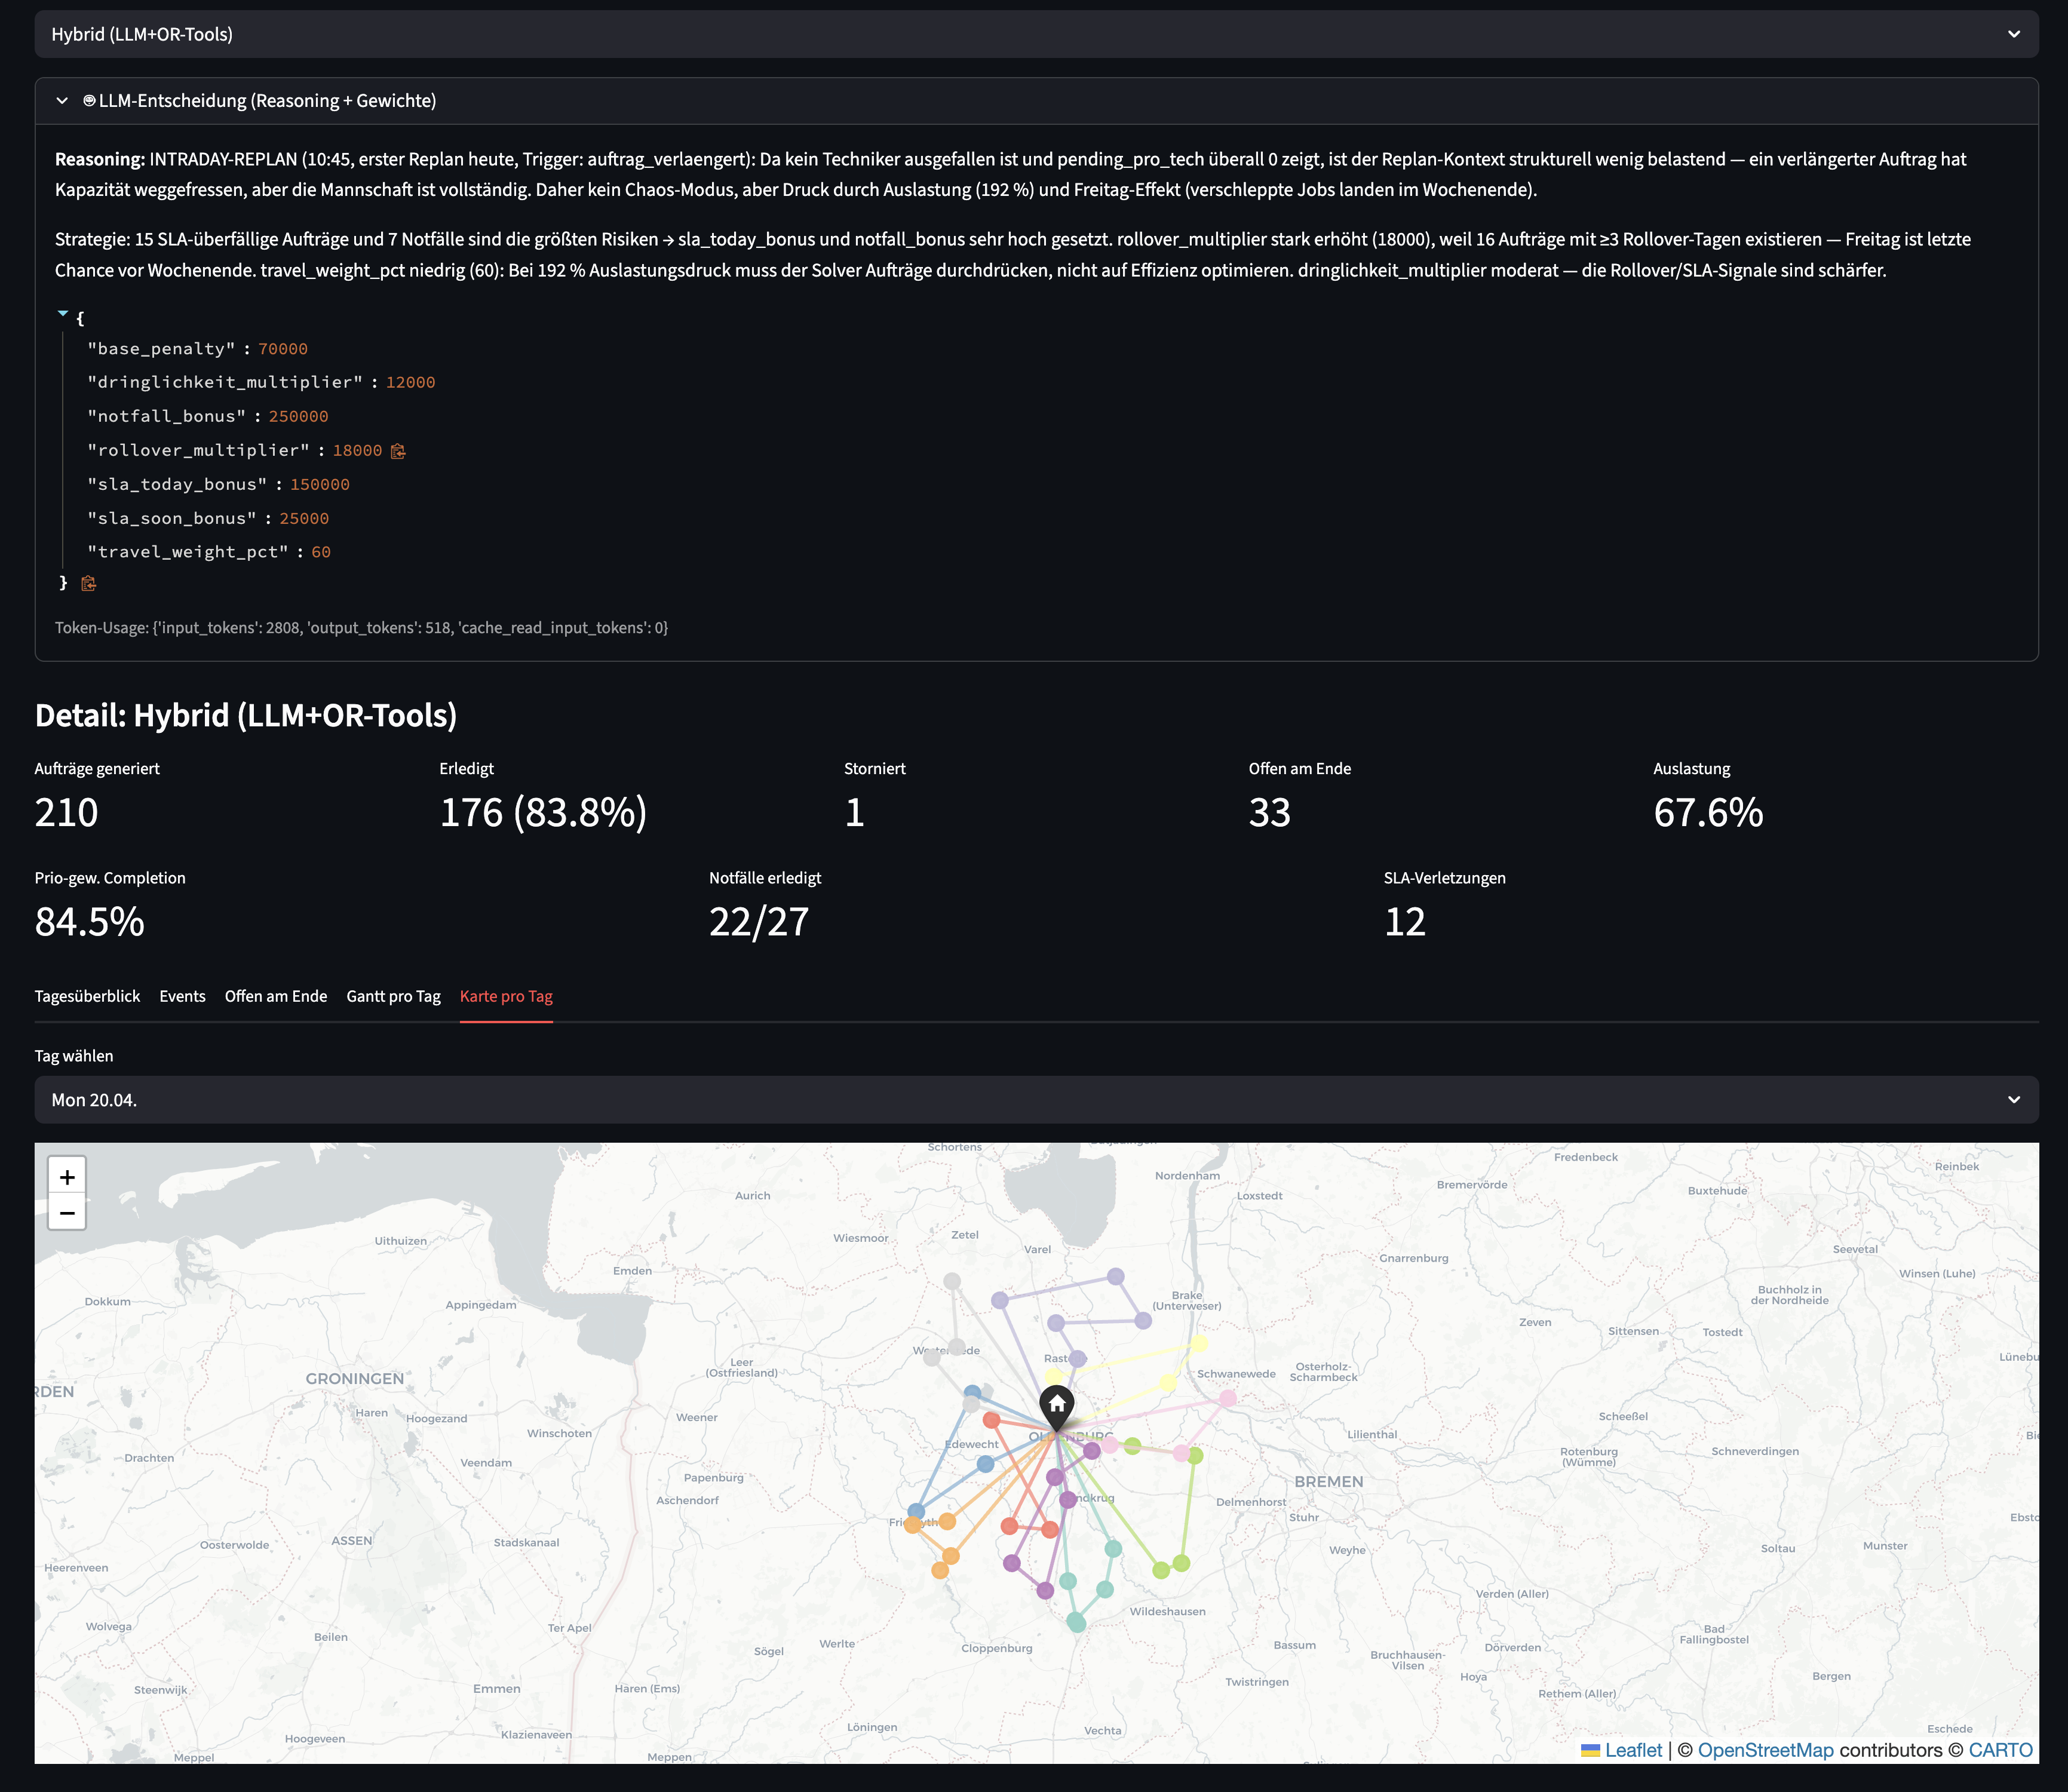This screenshot has width=2068, height=1792.
Task: Click the map zoom in plus button
Action: (67, 1176)
